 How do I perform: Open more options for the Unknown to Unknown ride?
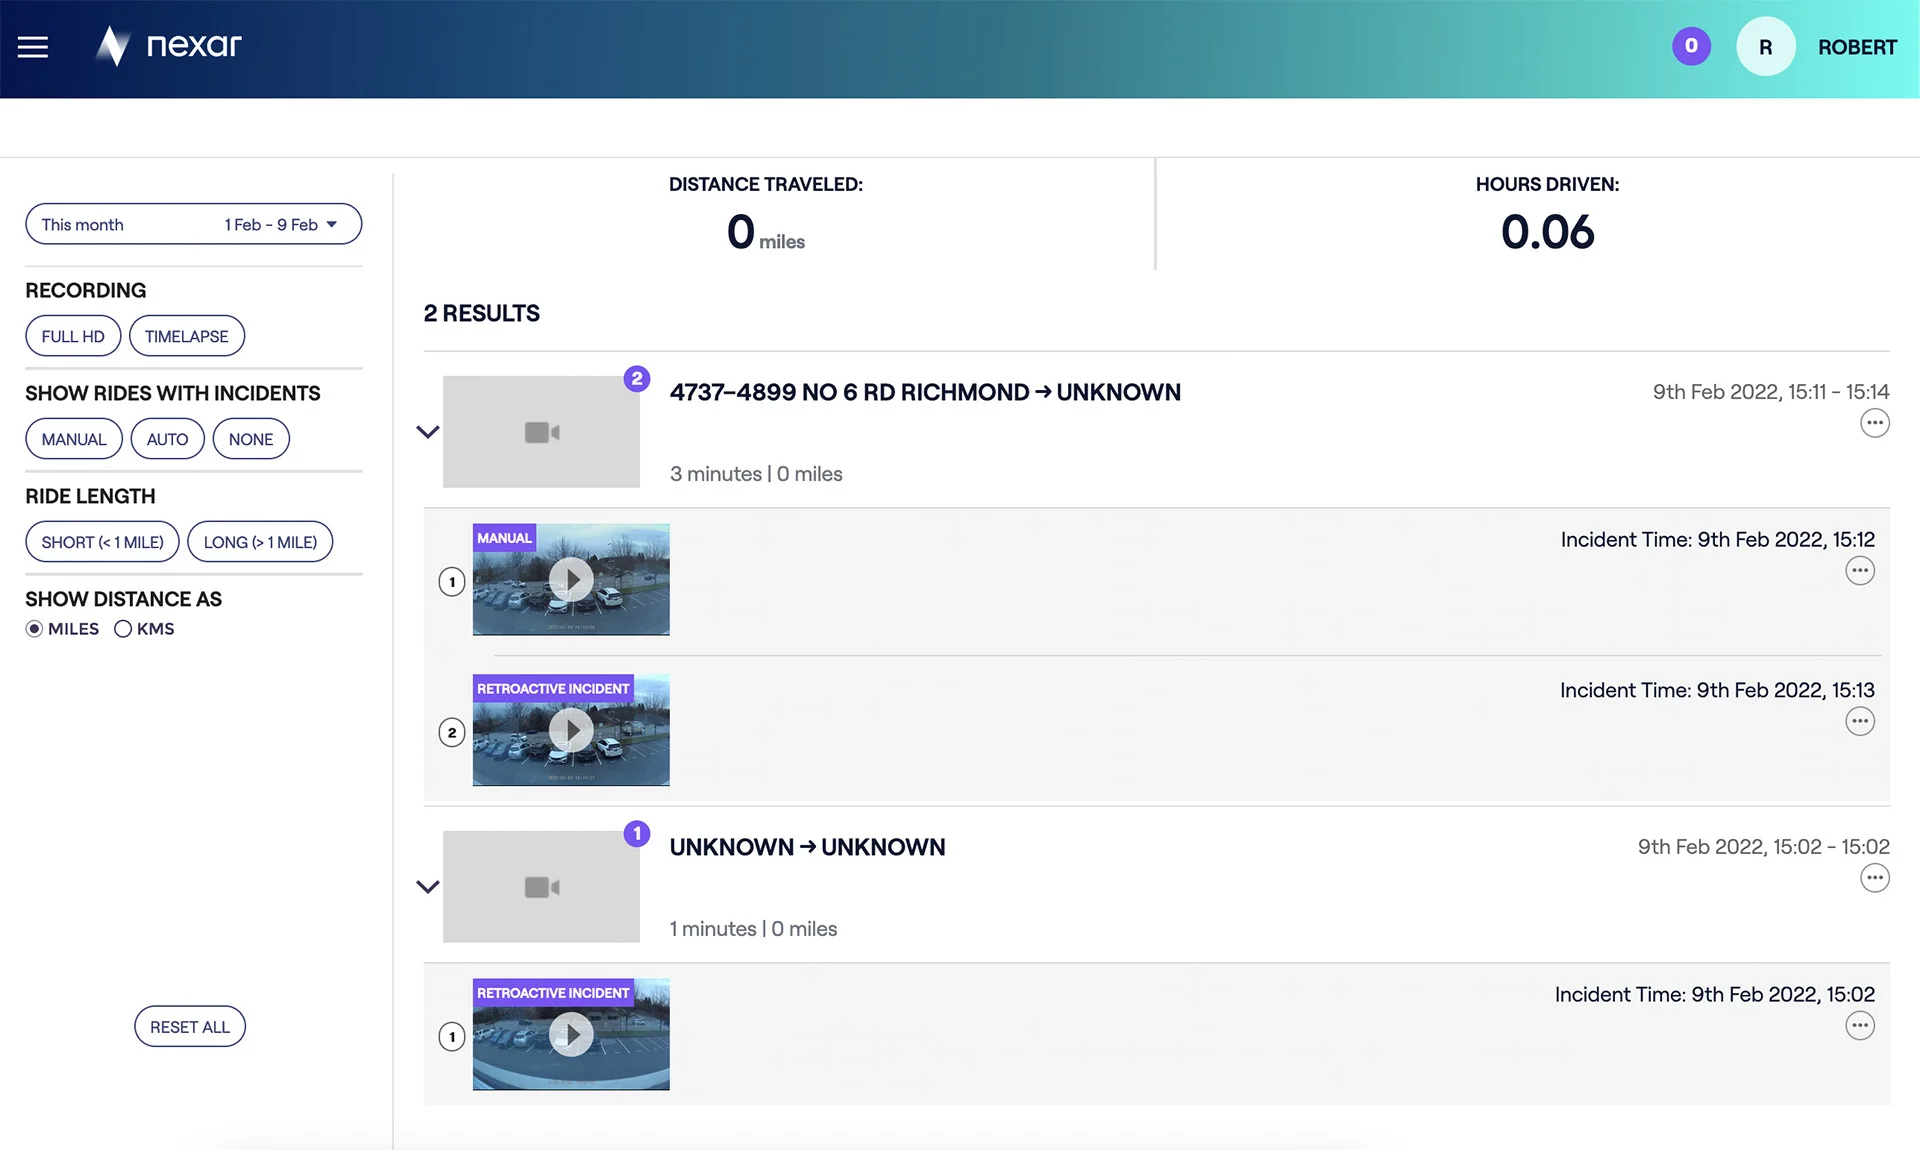pos(1875,878)
